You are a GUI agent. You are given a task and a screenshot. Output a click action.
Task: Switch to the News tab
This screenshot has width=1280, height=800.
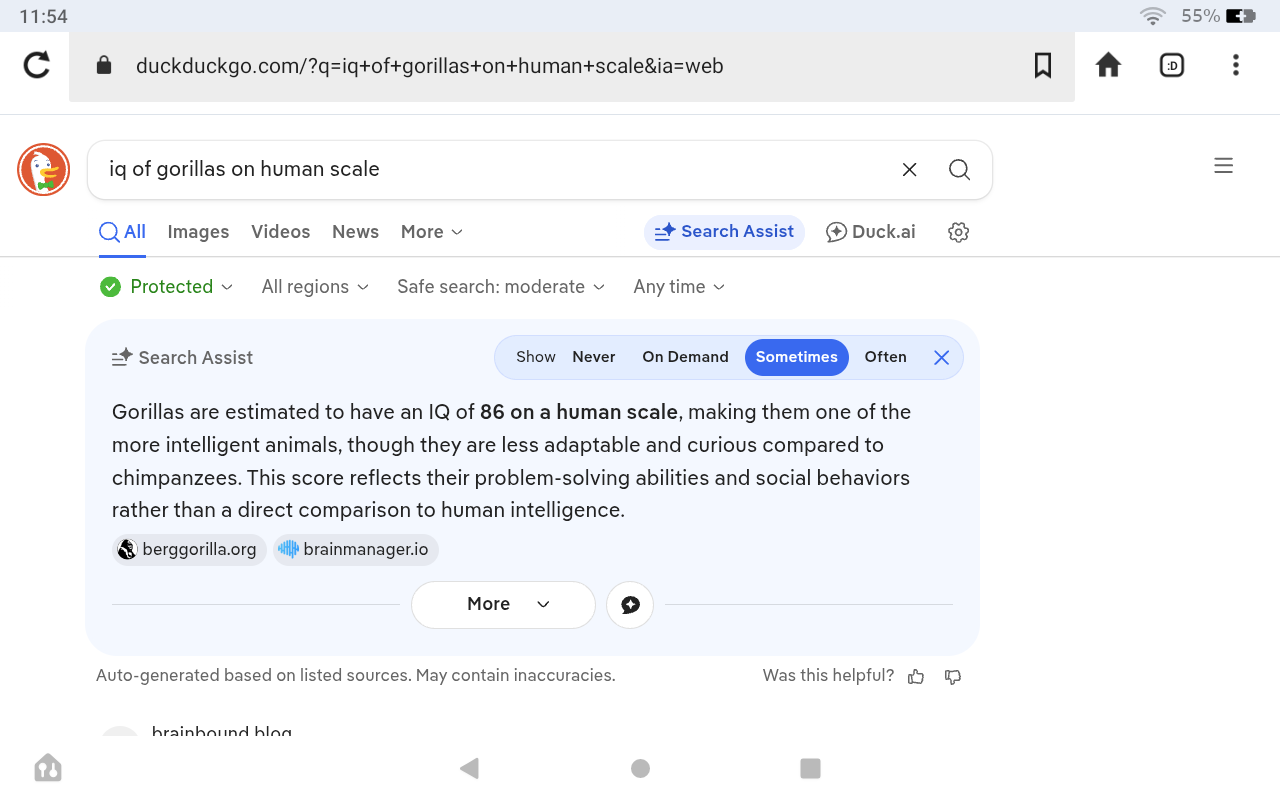pos(355,232)
